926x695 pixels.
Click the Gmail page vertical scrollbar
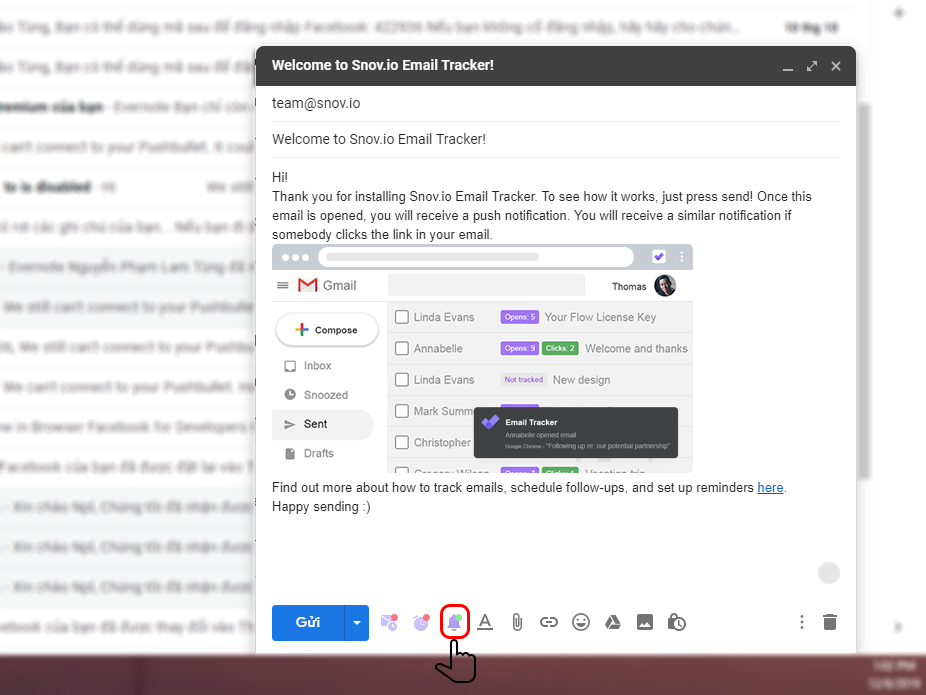[863, 291]
